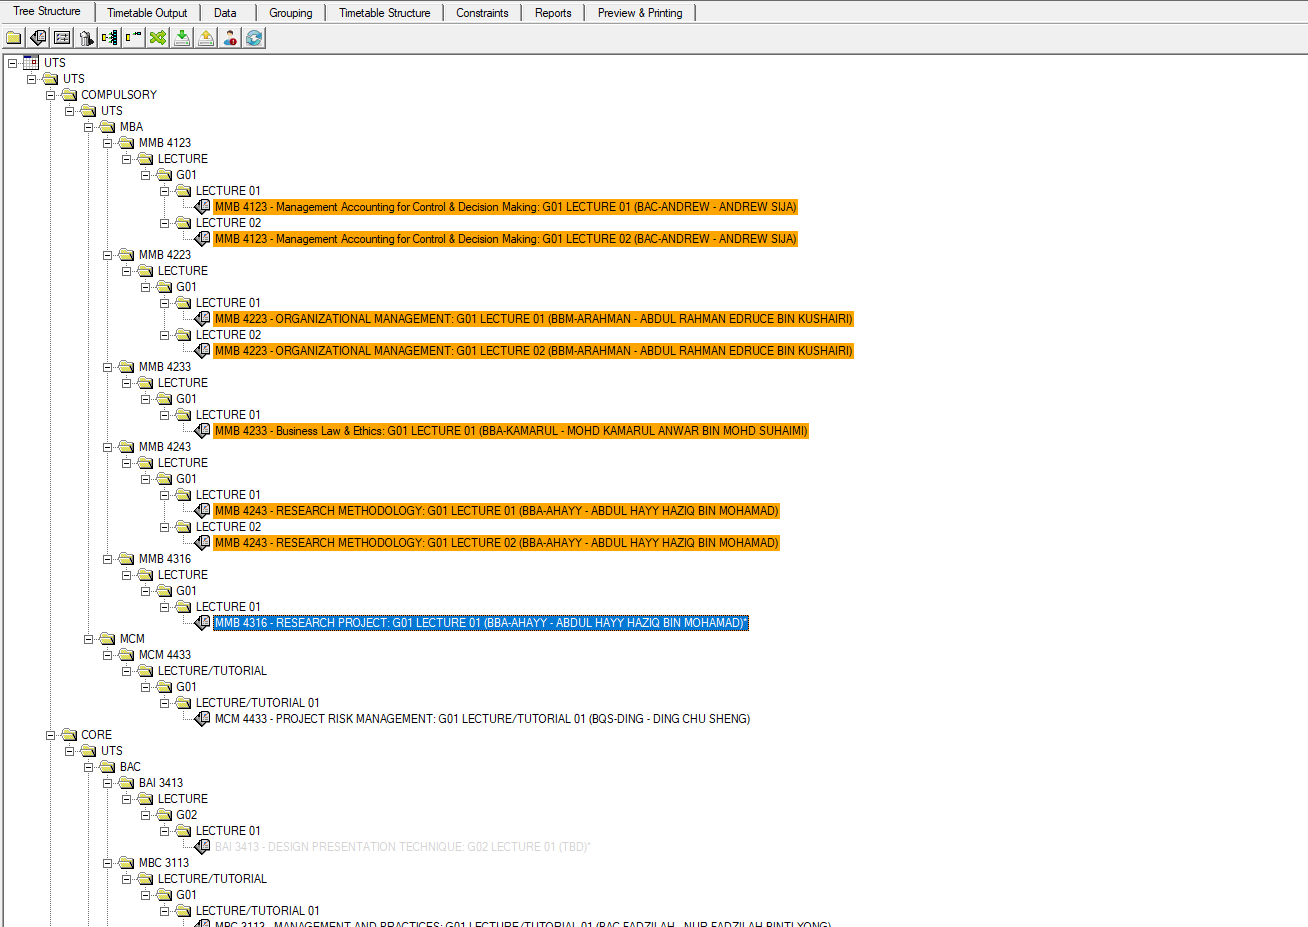Click the collapse tree nodes toolbar icon

134,38
